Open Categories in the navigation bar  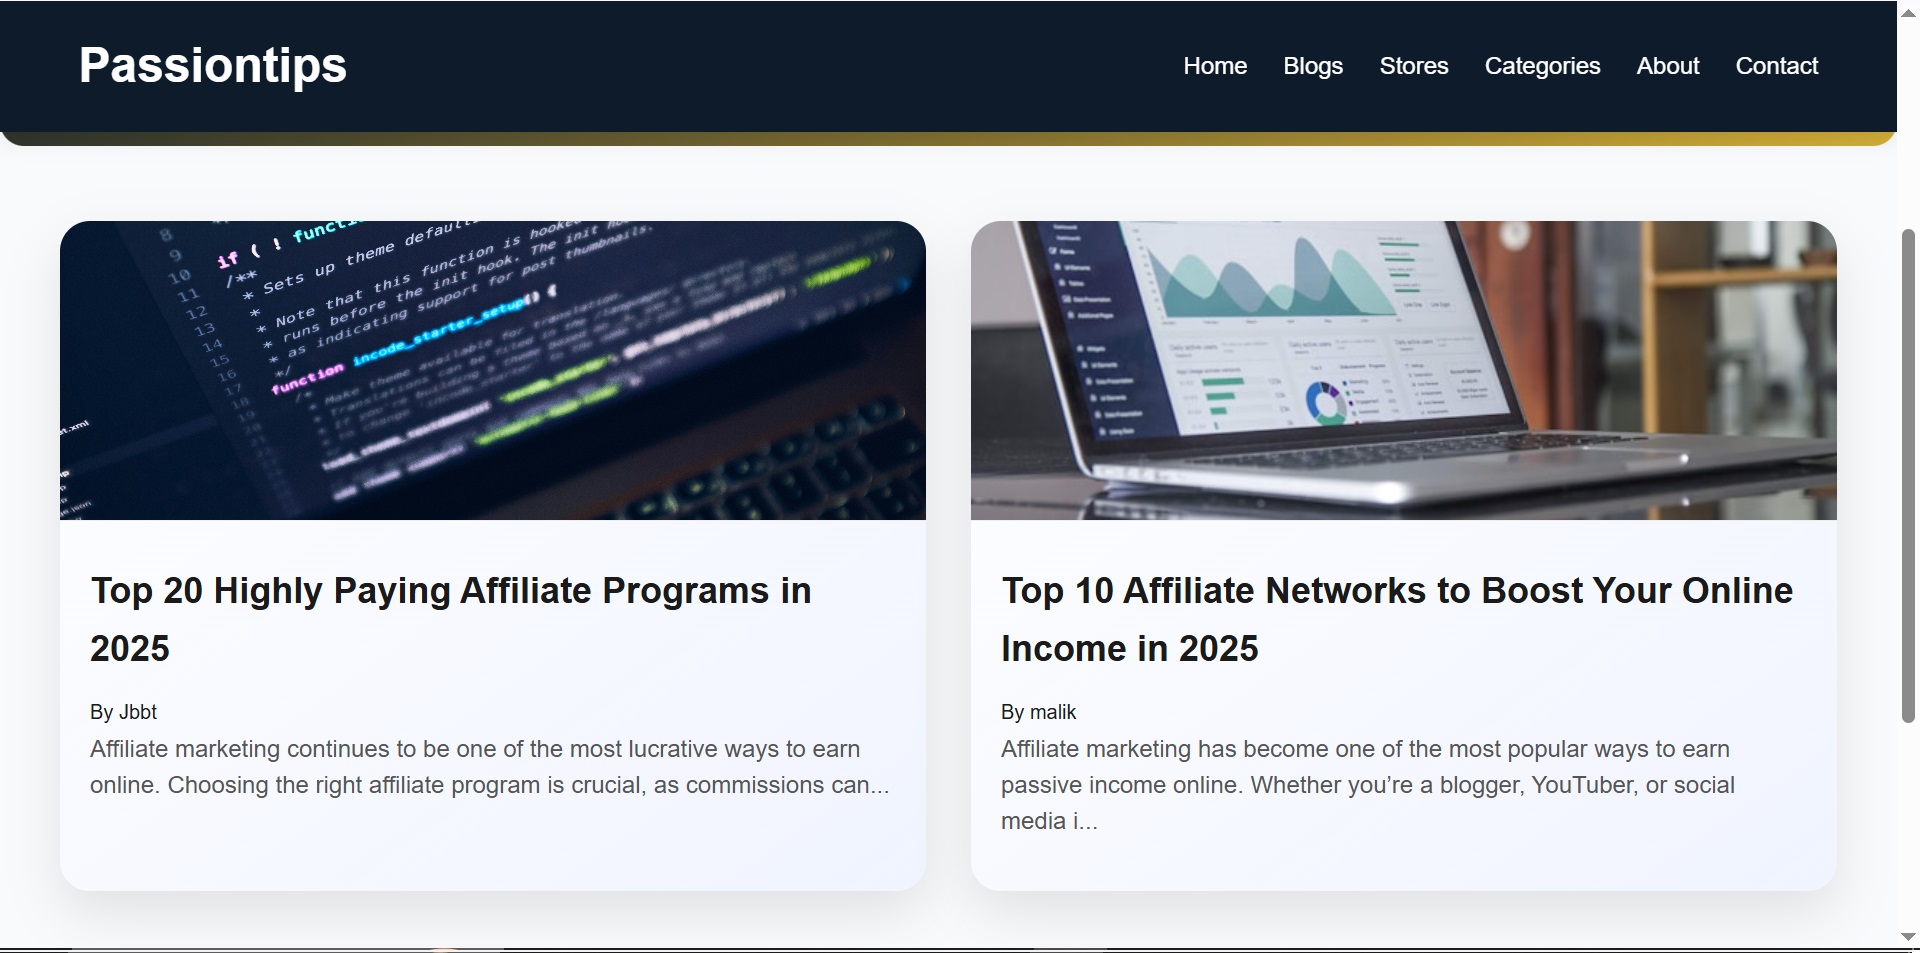point(1542,66)
